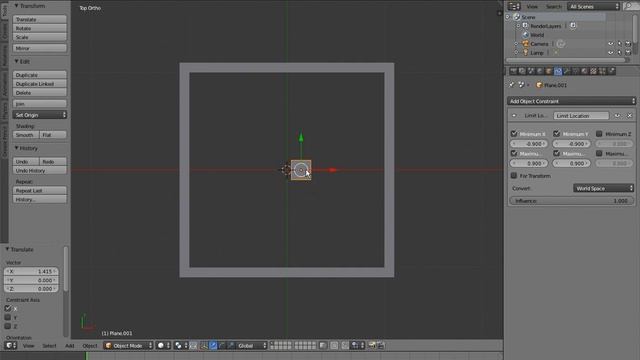Open the Add menu in 3D view header
The height and width of the screenshot is (360, 640).
click(x=69, y=346)
